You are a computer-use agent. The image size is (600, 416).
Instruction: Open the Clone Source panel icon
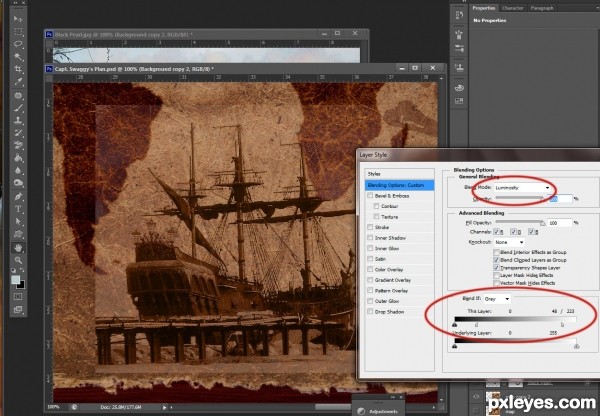click(459, 68)
